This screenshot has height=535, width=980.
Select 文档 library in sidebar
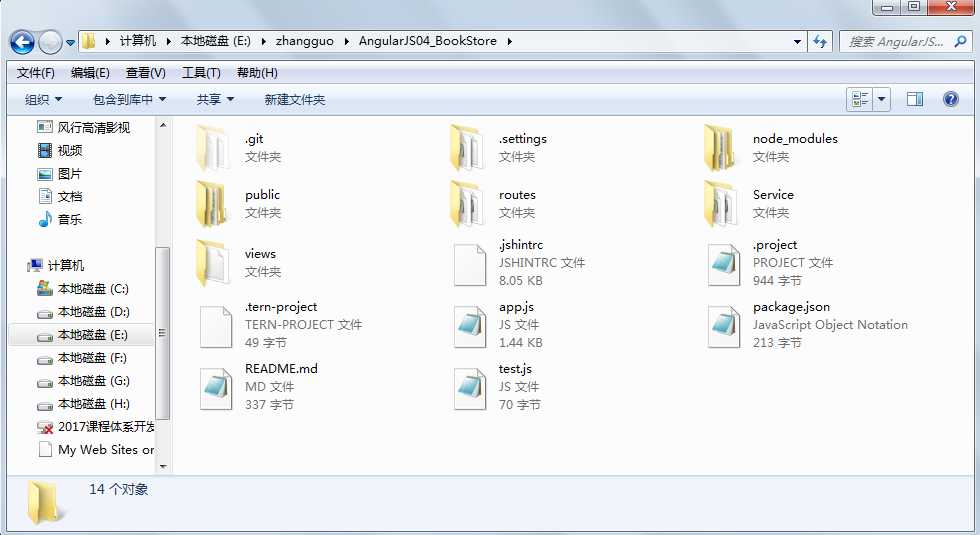tap(60, 196)
